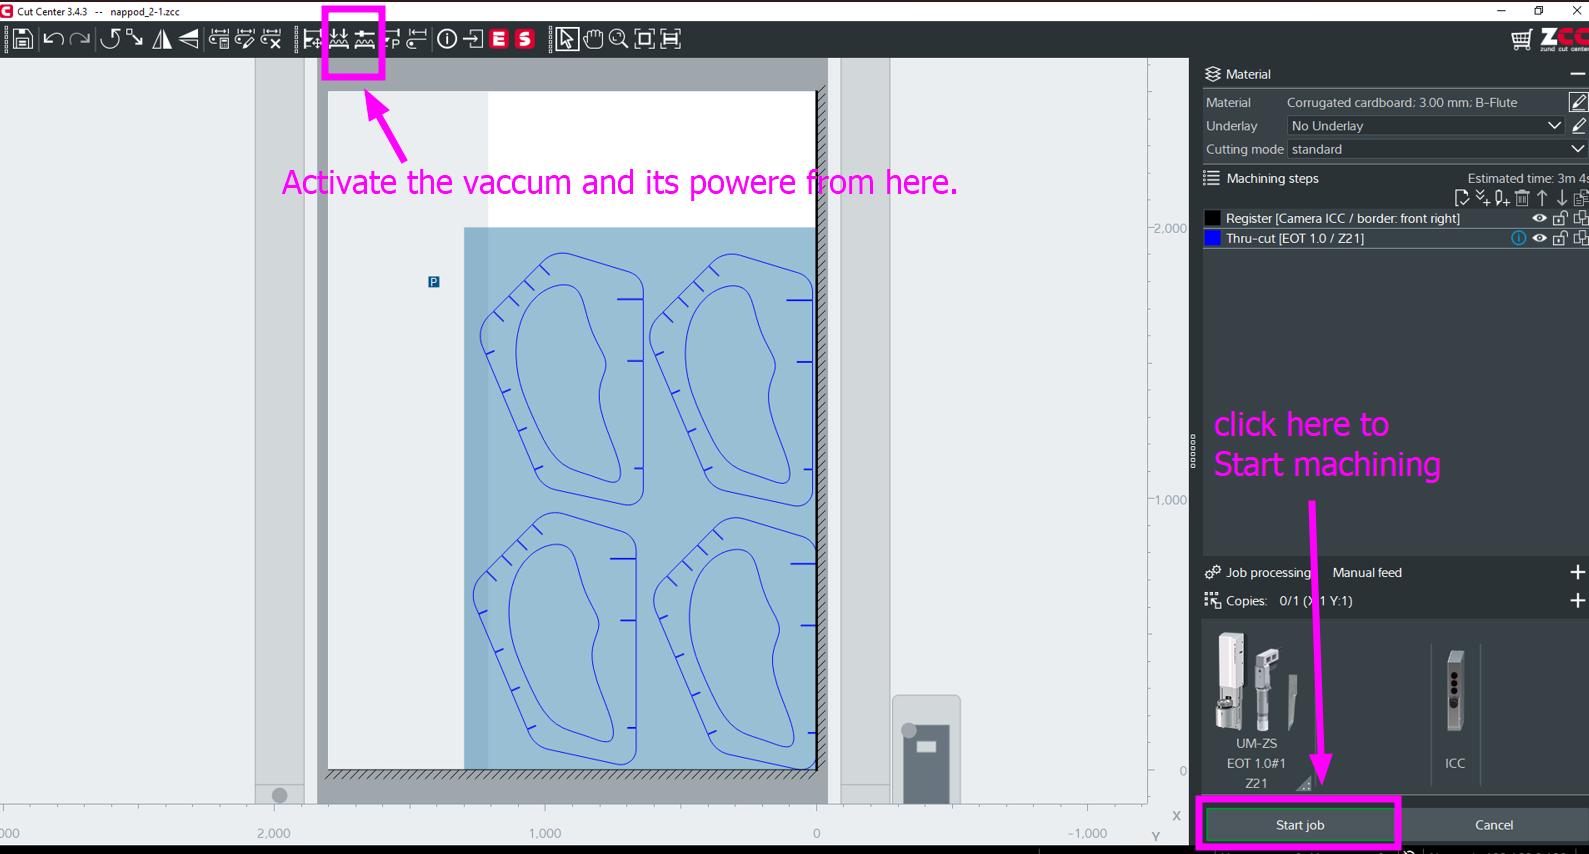Expand the Job processing section with plus
This screenshot has height=854, width=1589.
pos(1577,572)
